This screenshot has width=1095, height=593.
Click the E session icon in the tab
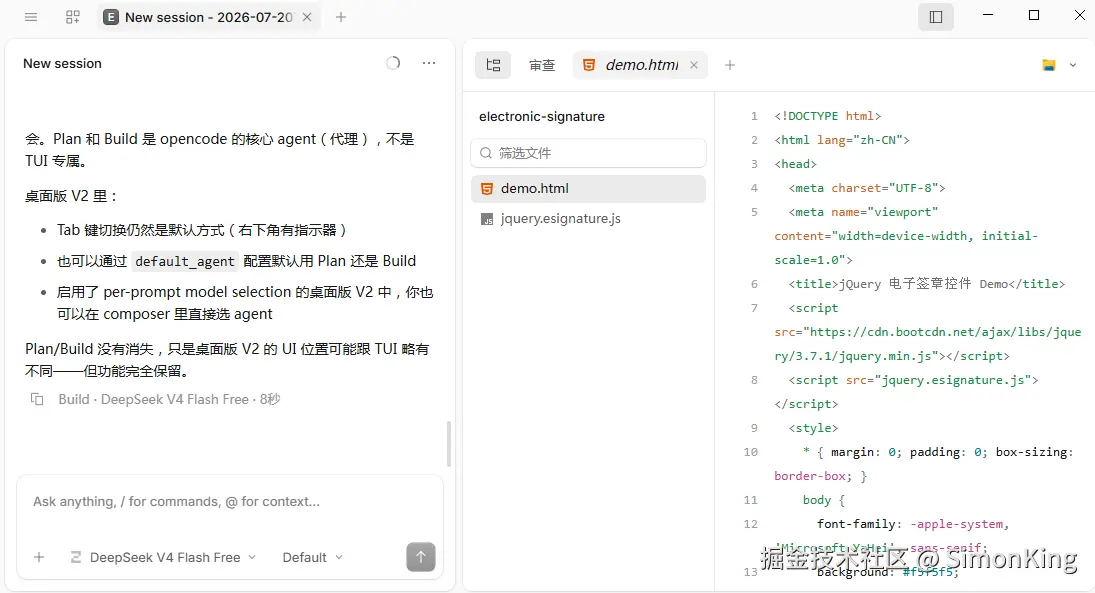[110, 17]
